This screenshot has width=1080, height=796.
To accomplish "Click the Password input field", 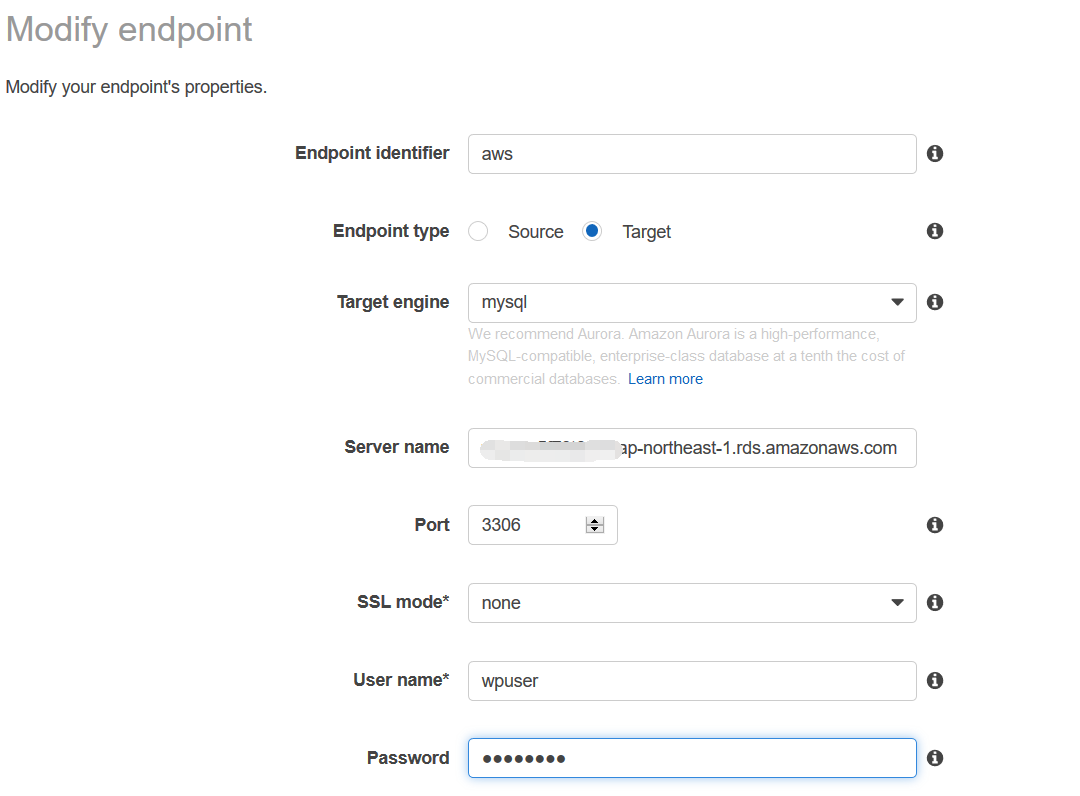I will (x=692, y=758).
